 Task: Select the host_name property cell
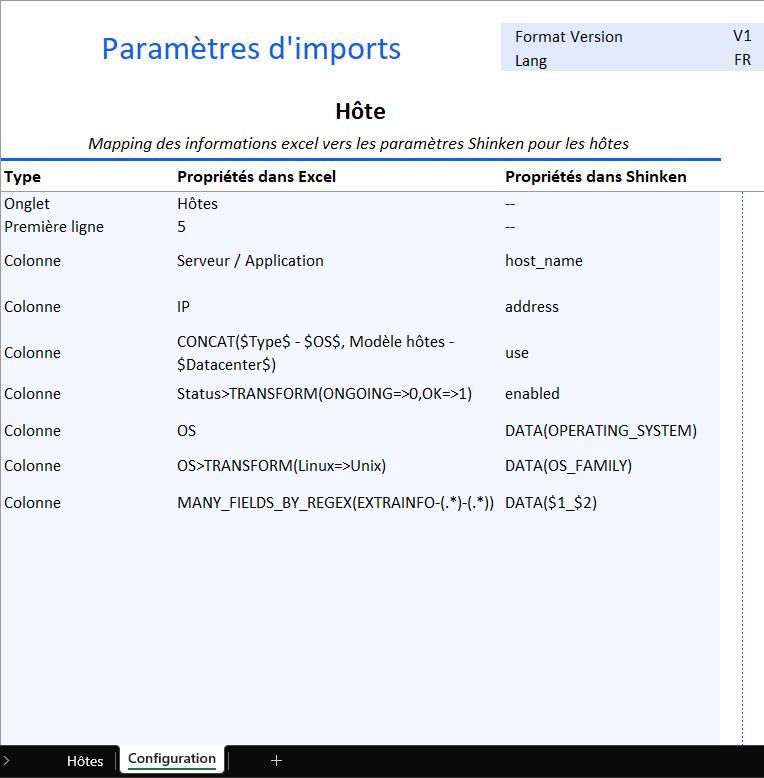544,261
